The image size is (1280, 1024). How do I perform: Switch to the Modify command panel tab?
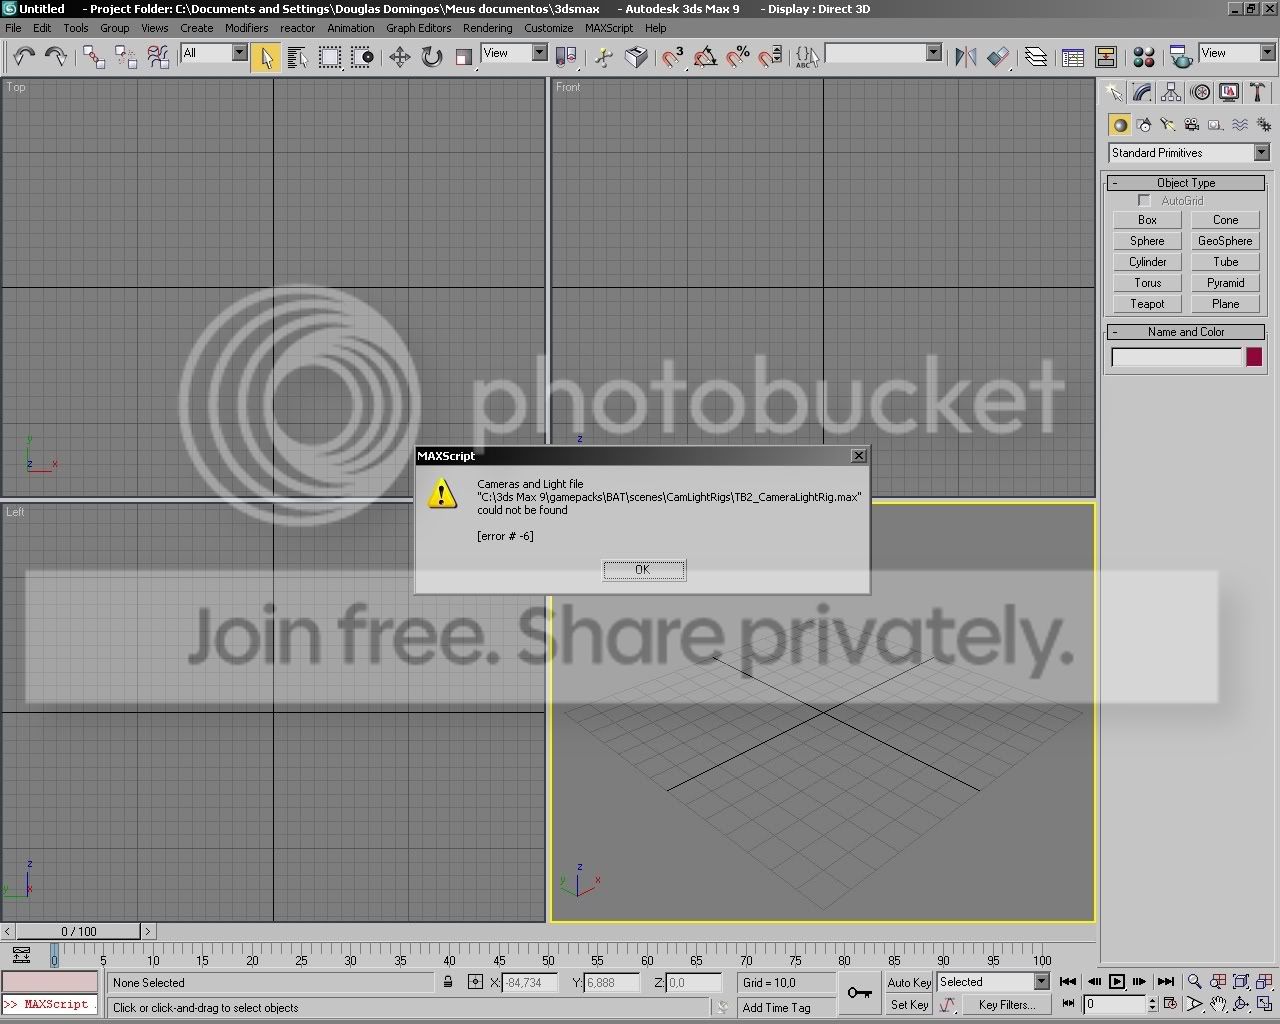click(1142, 93)
